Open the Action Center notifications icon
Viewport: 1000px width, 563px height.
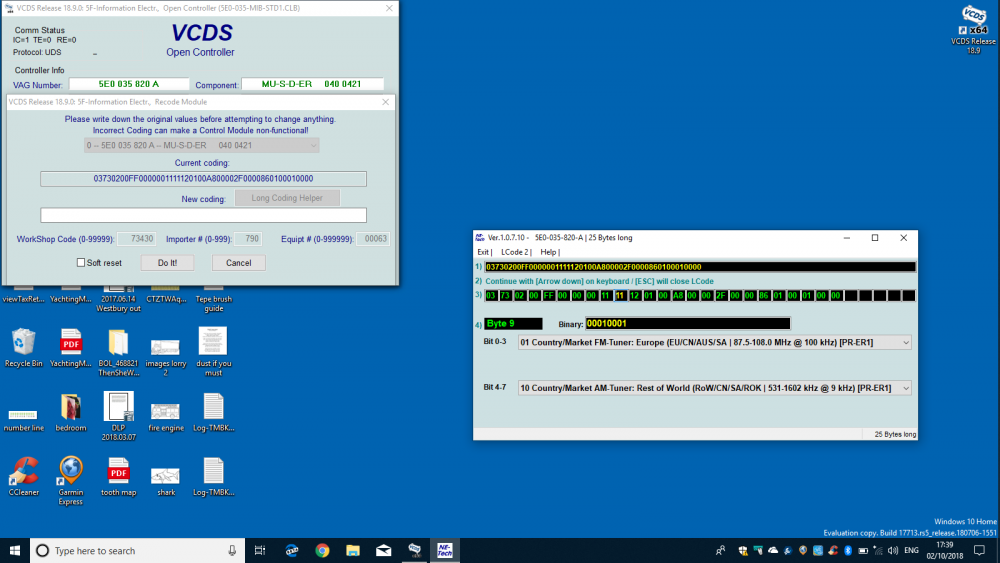pyautogui.click(x=980, y=550)
